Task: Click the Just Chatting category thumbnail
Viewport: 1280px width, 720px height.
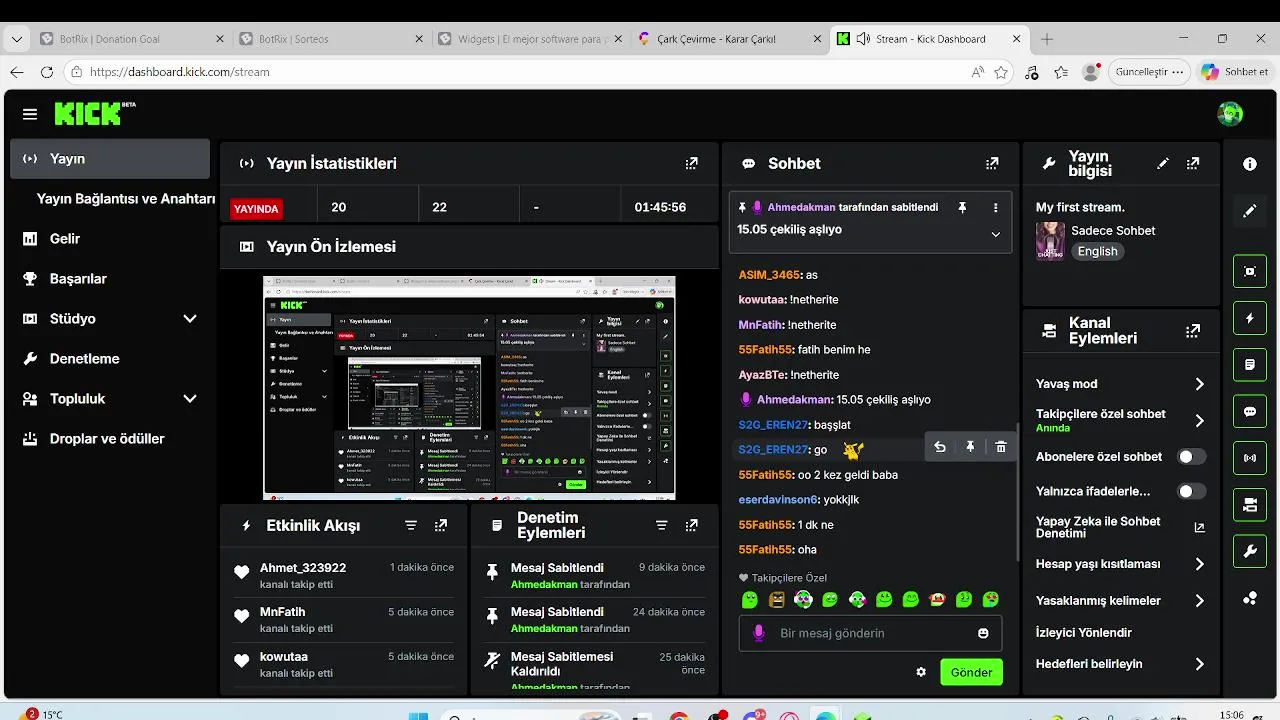Action: (x=1050, y=241)
